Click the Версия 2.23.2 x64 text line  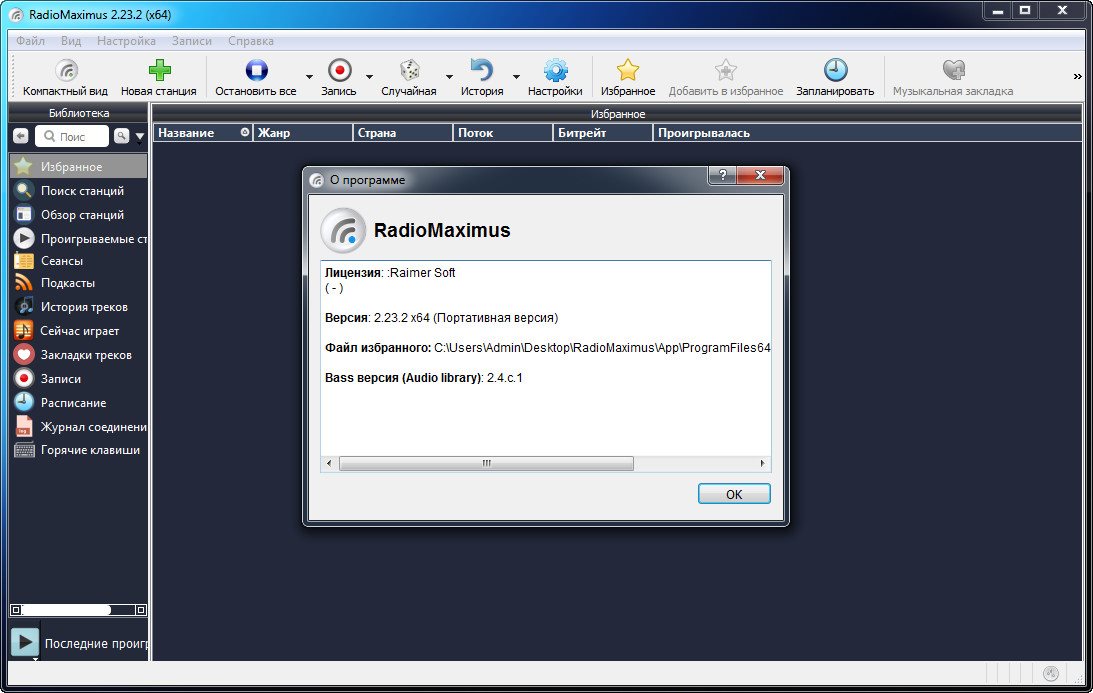tap(441, 317)
